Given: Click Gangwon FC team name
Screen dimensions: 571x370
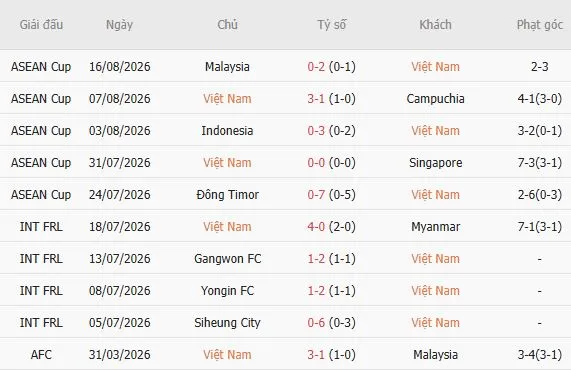Looking at the screenshot, I should (x=228, y=259).
